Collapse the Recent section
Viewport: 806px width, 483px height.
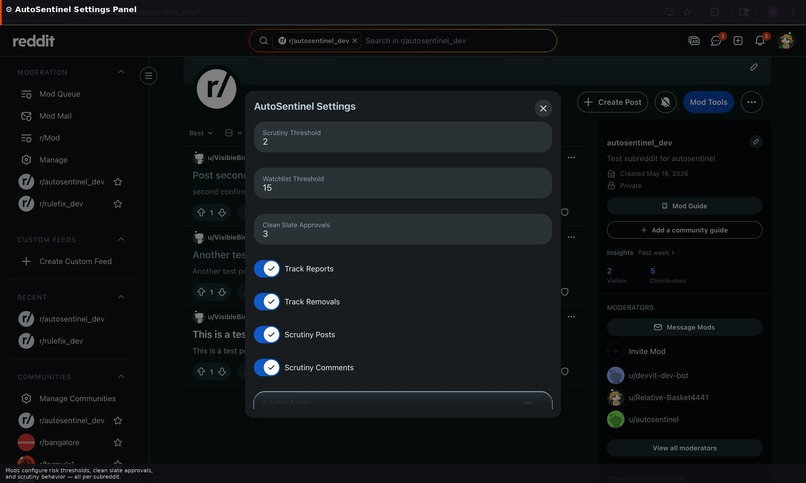coord(121,297)
